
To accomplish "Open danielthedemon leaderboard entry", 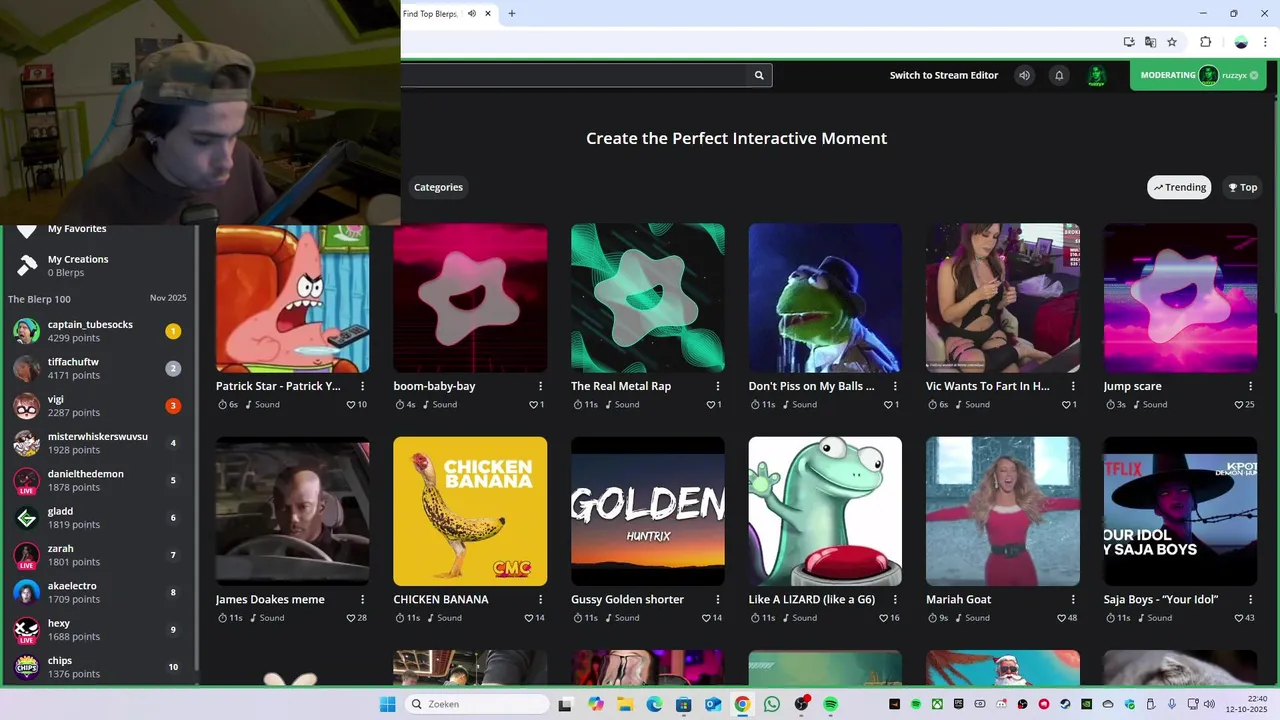I will [98, 480].
